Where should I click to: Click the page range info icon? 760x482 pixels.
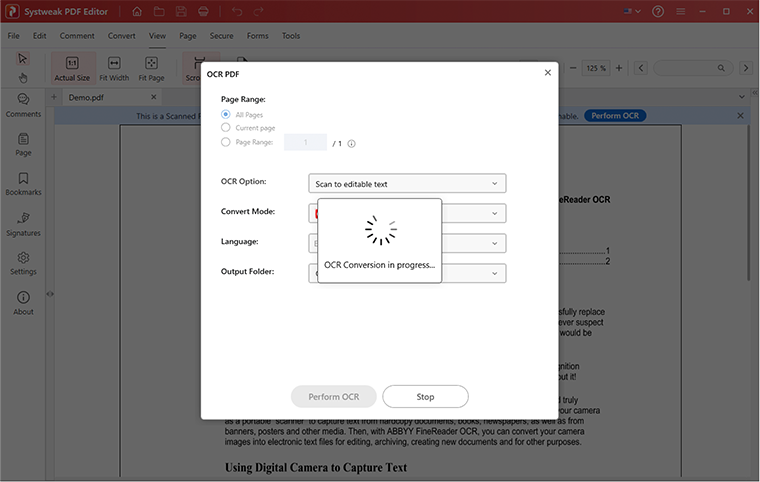(x=351, y=144)
